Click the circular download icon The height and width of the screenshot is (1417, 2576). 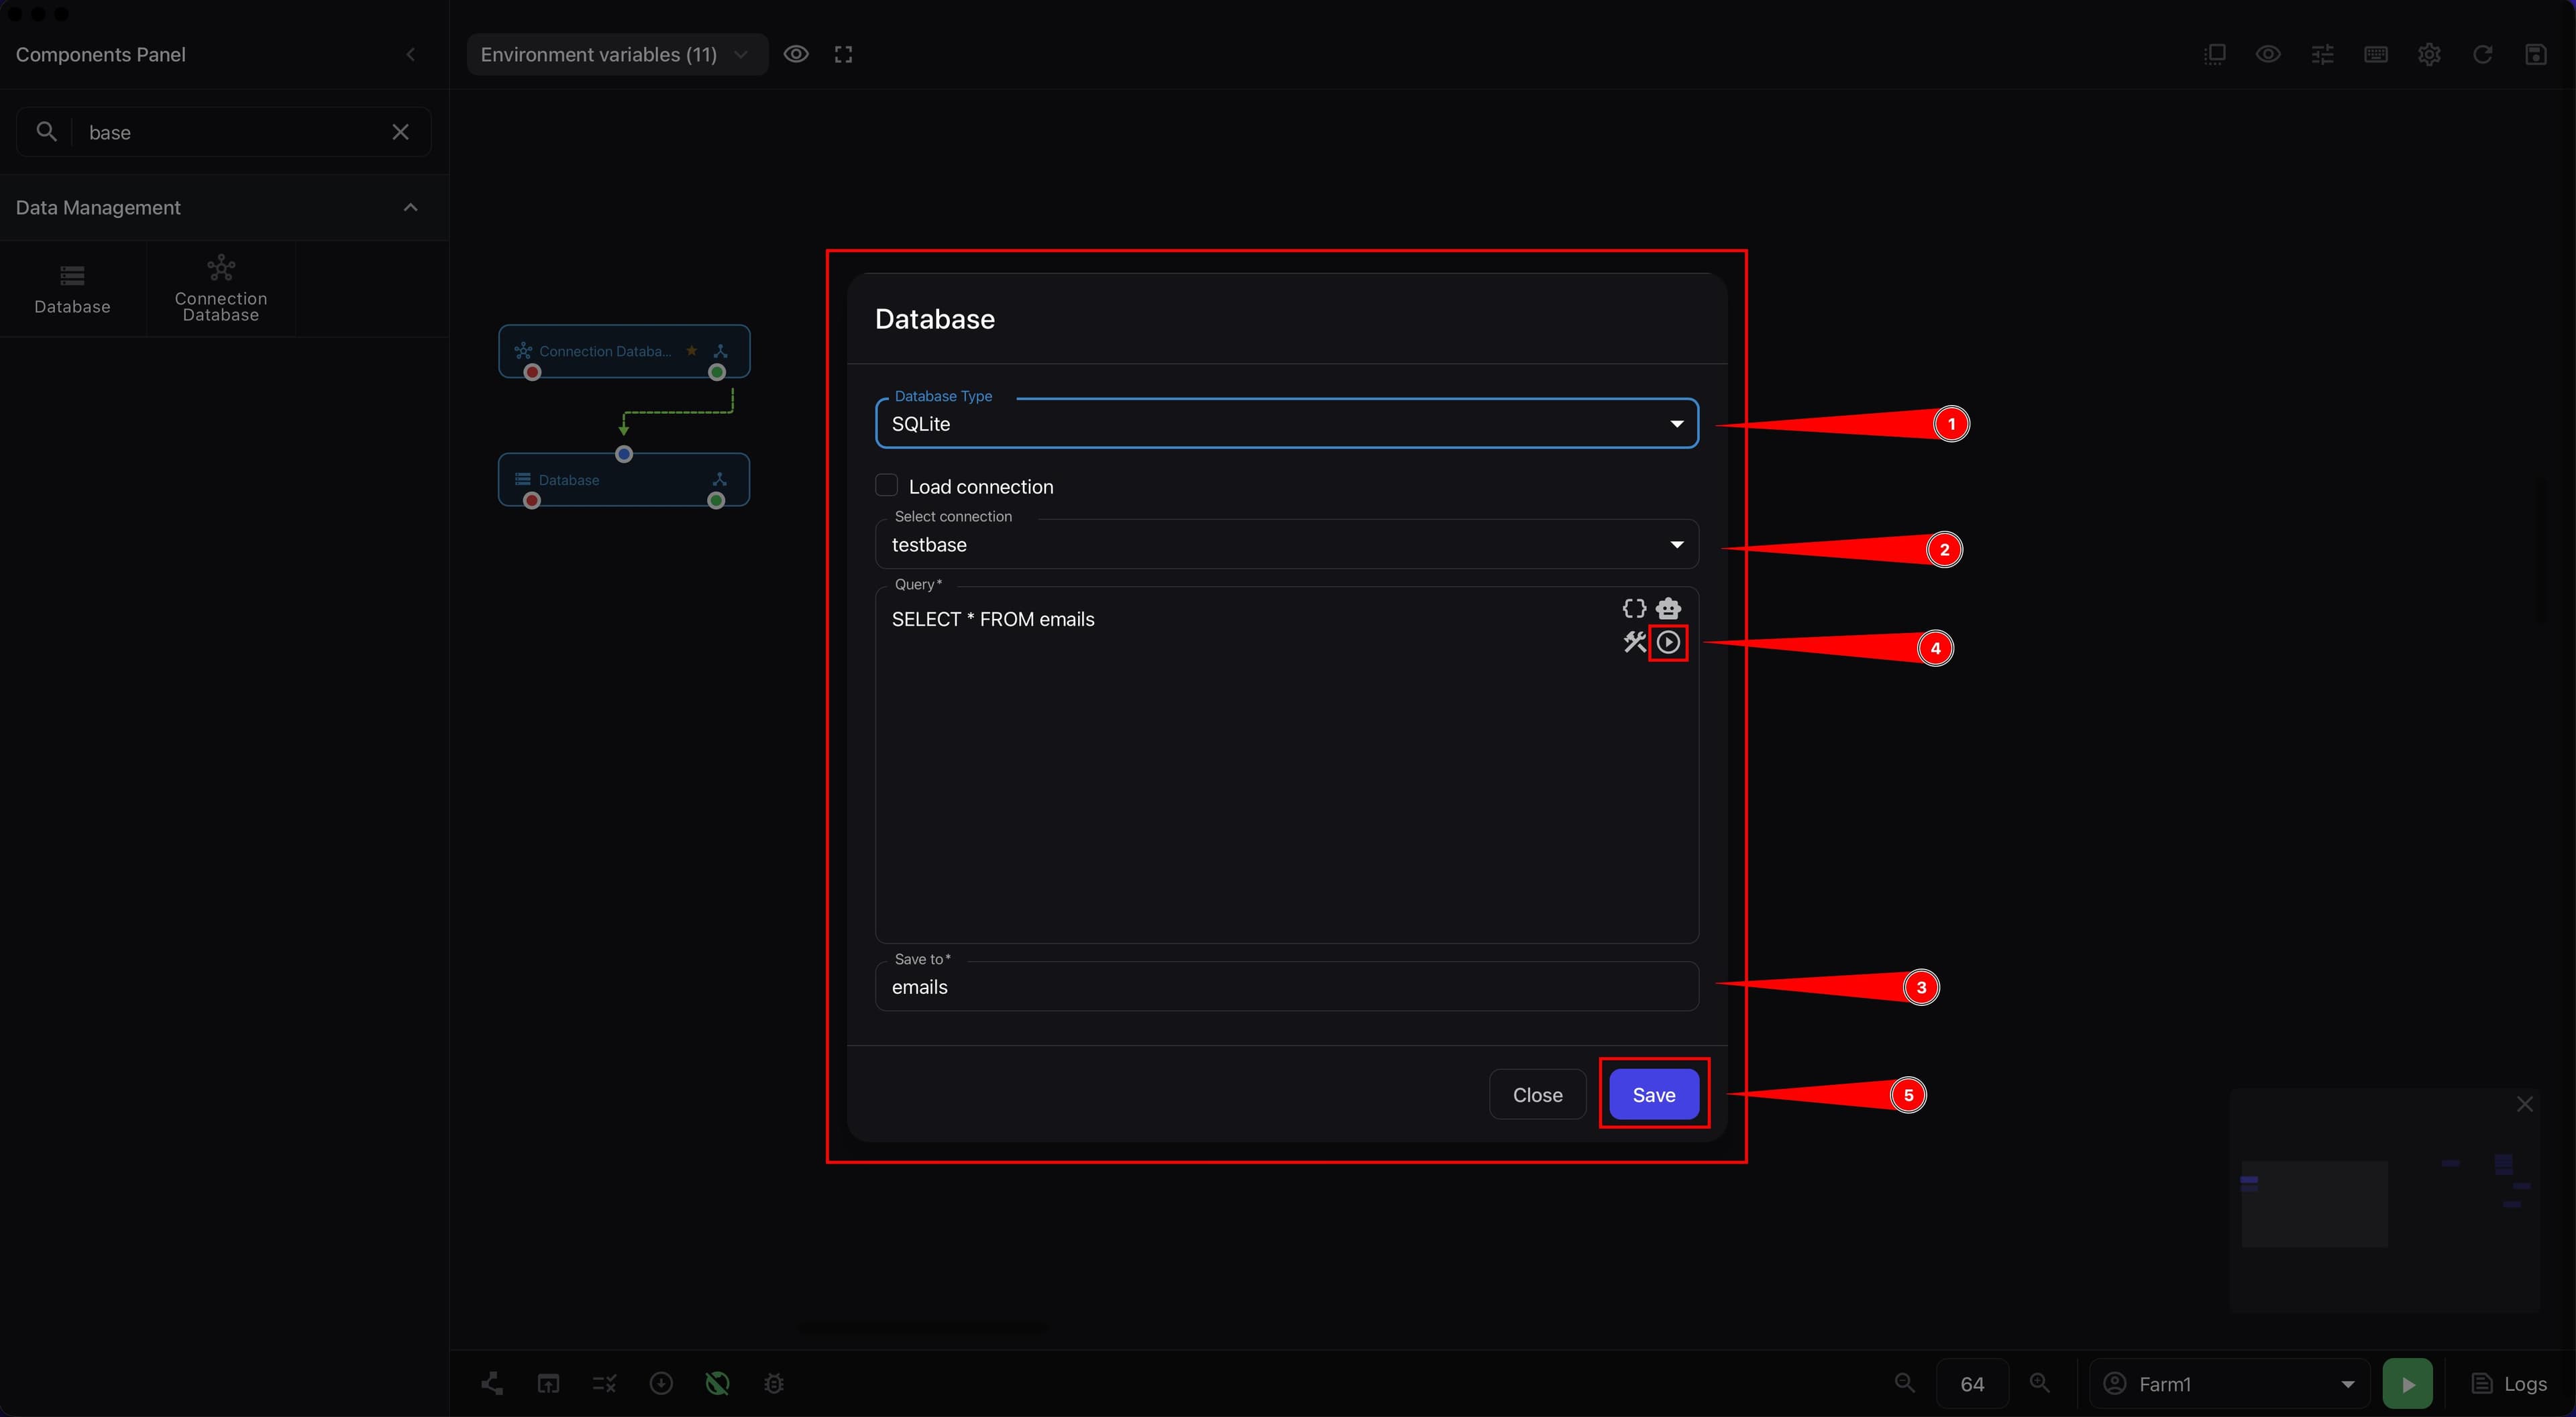click(x=661, y=1384)
